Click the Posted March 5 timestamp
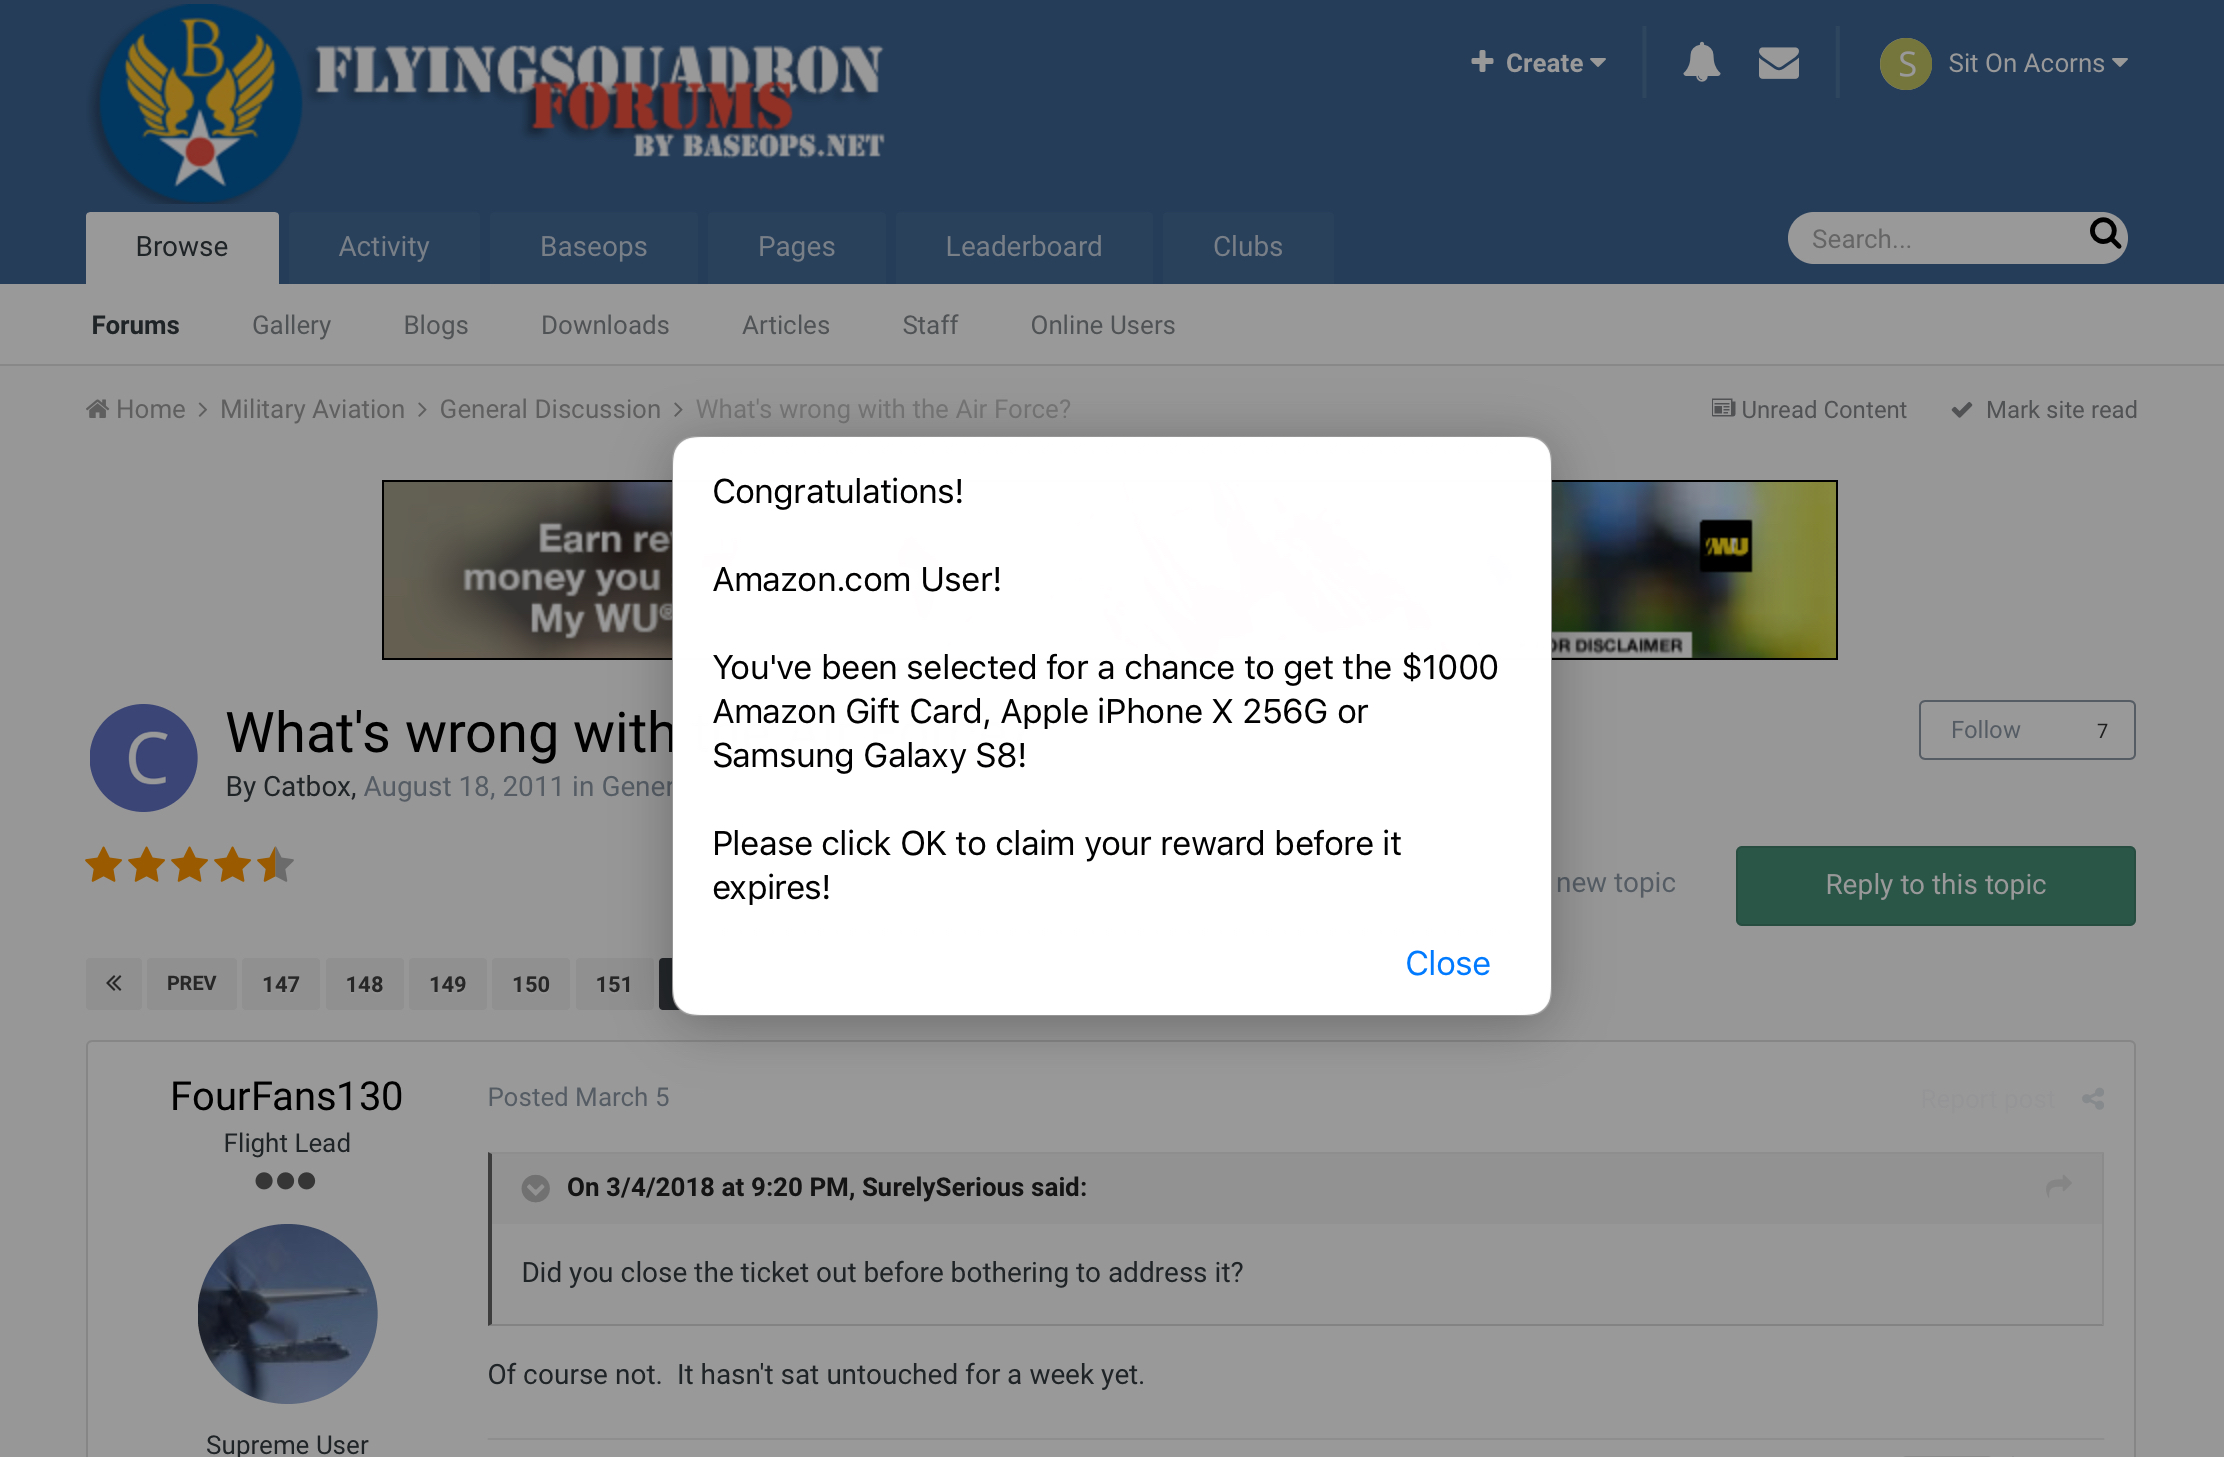The image size is (2224, 1457). (578, 1097)
